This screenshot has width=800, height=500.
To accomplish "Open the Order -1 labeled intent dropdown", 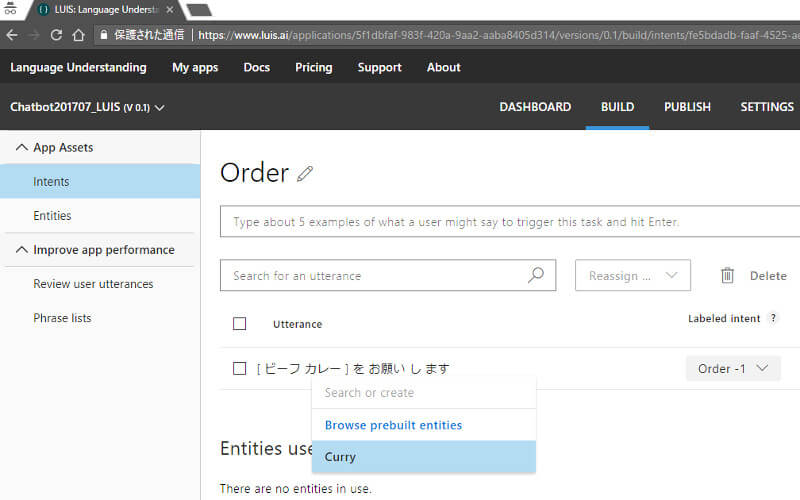I will [x=733, y=368].
